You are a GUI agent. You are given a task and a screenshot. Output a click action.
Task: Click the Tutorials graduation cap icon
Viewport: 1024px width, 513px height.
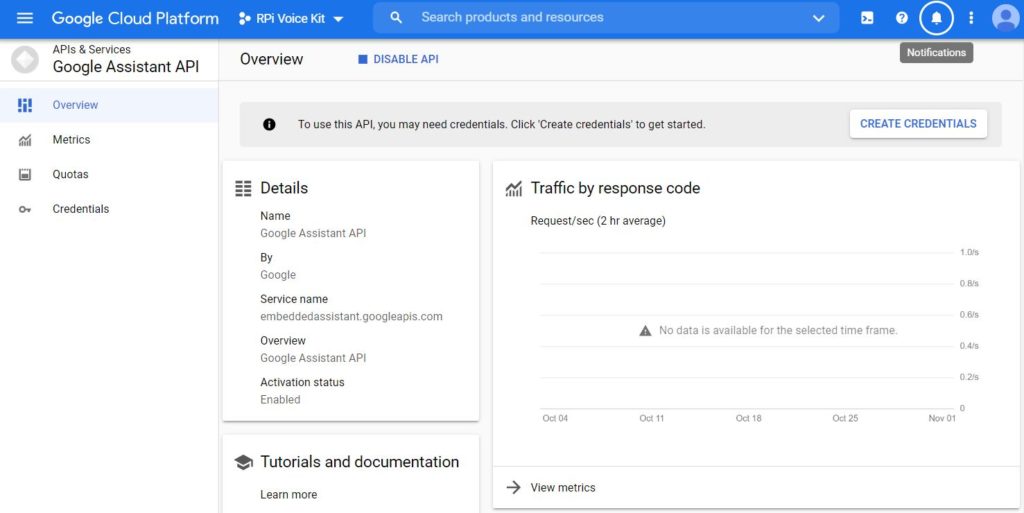click(244, 463)
